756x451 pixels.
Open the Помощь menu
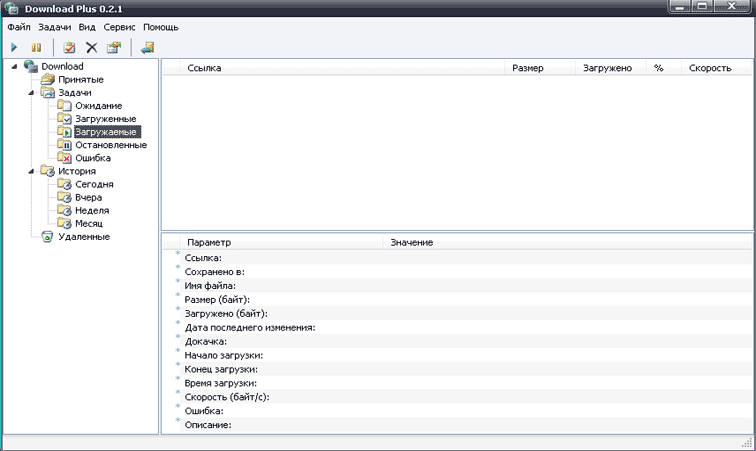click(161, 27)
